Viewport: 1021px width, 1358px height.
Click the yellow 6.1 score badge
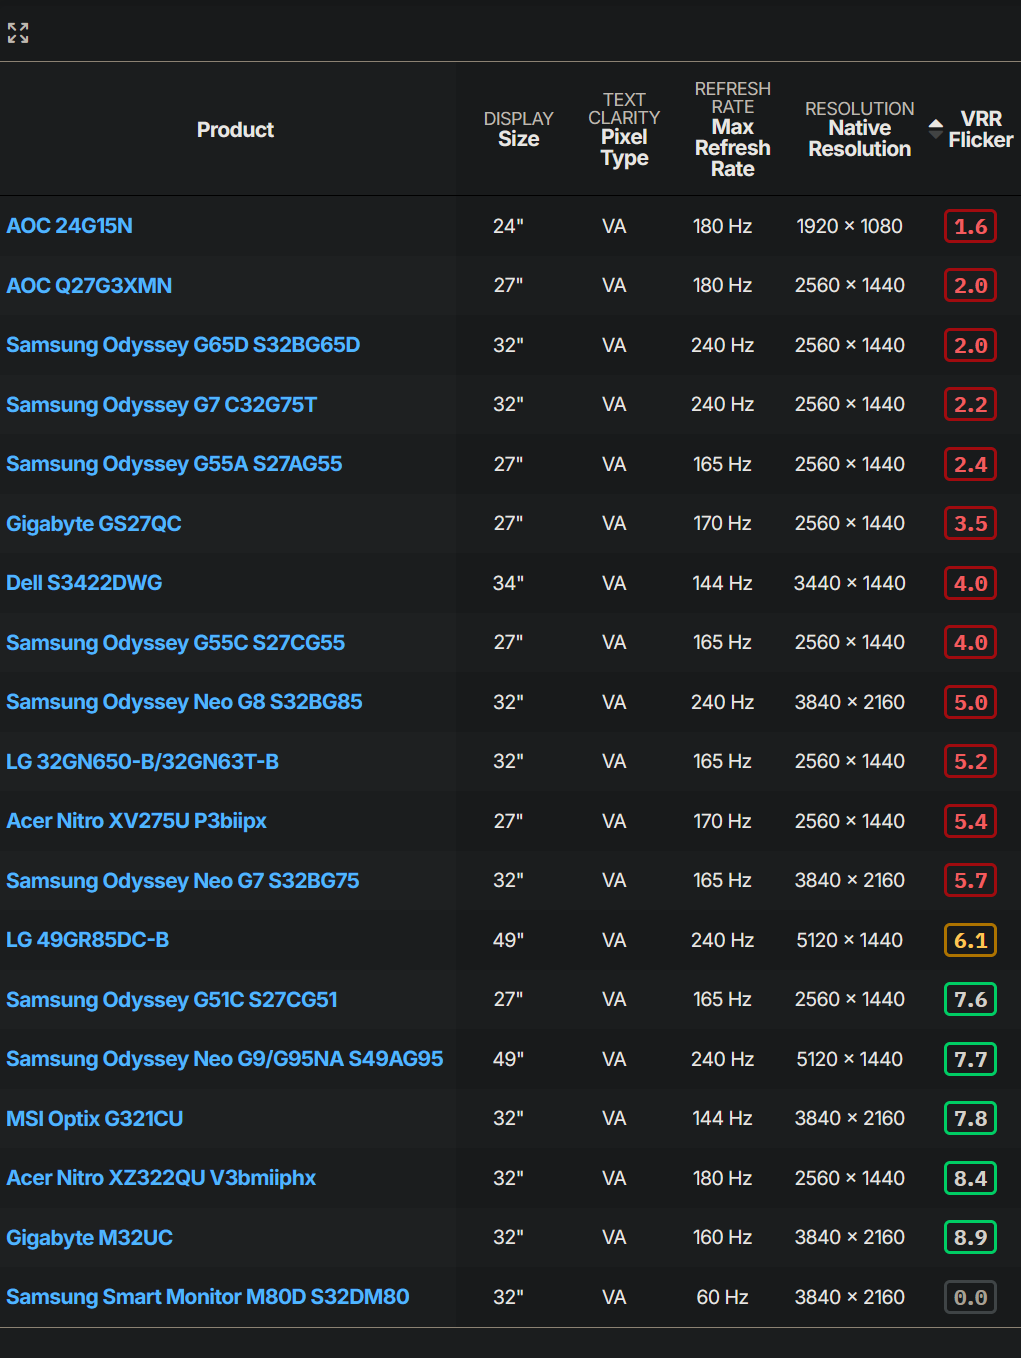[970, 940]
